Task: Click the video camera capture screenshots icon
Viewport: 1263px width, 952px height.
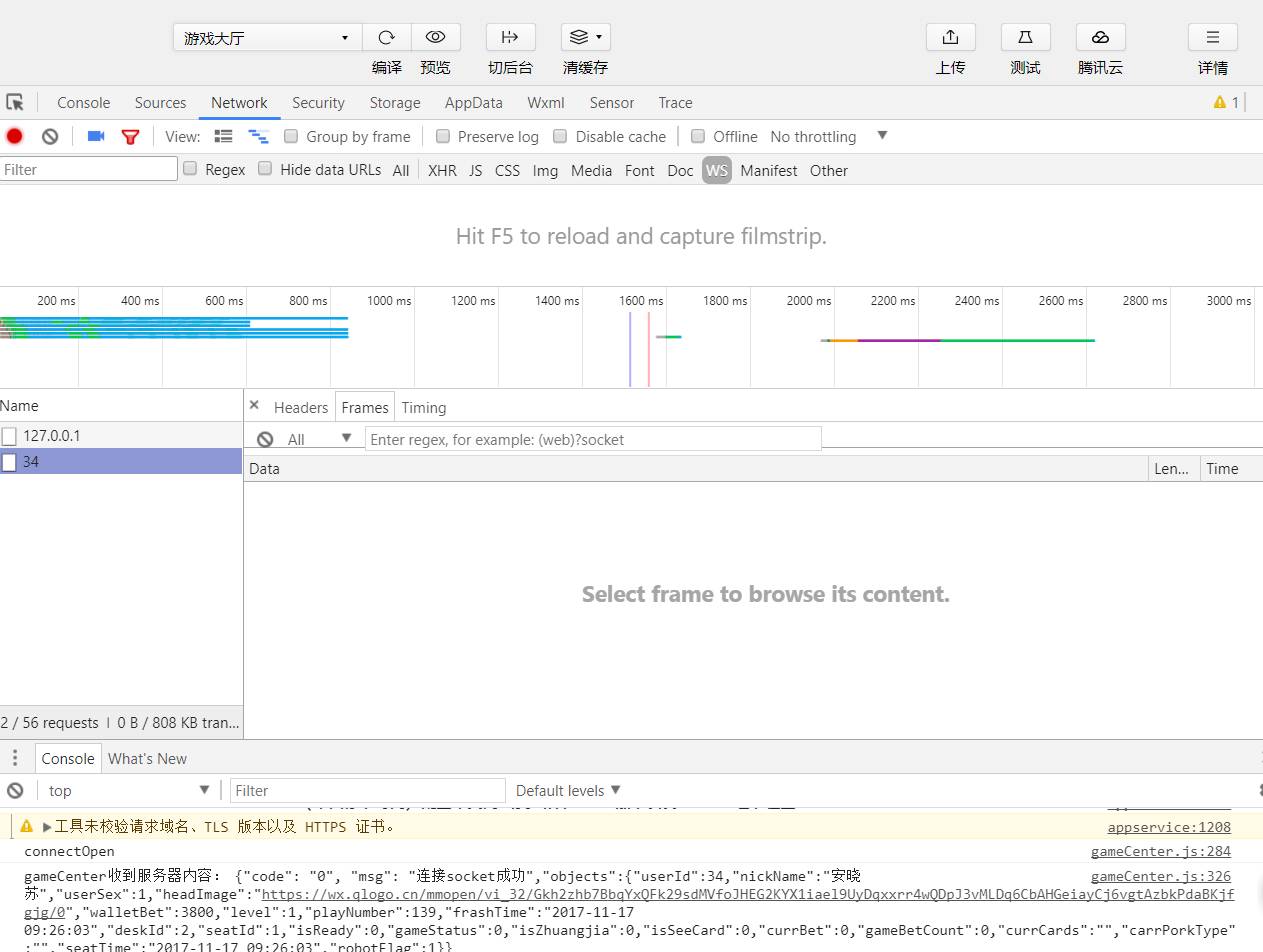Action: pos(96,137)
